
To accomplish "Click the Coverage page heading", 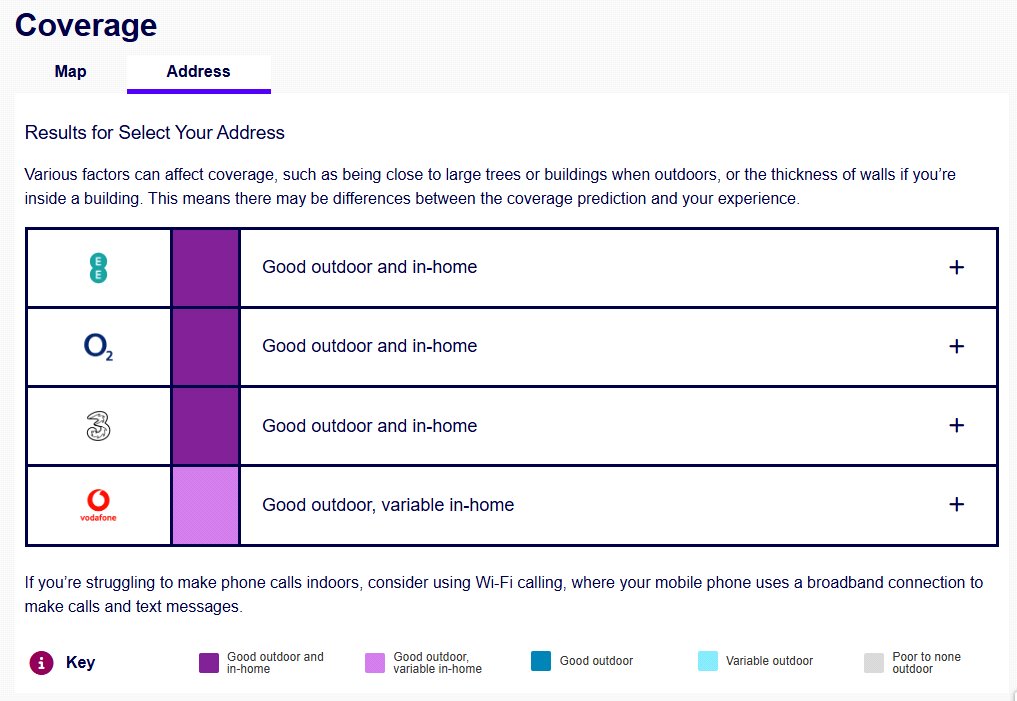I will (x=86, y=25).
